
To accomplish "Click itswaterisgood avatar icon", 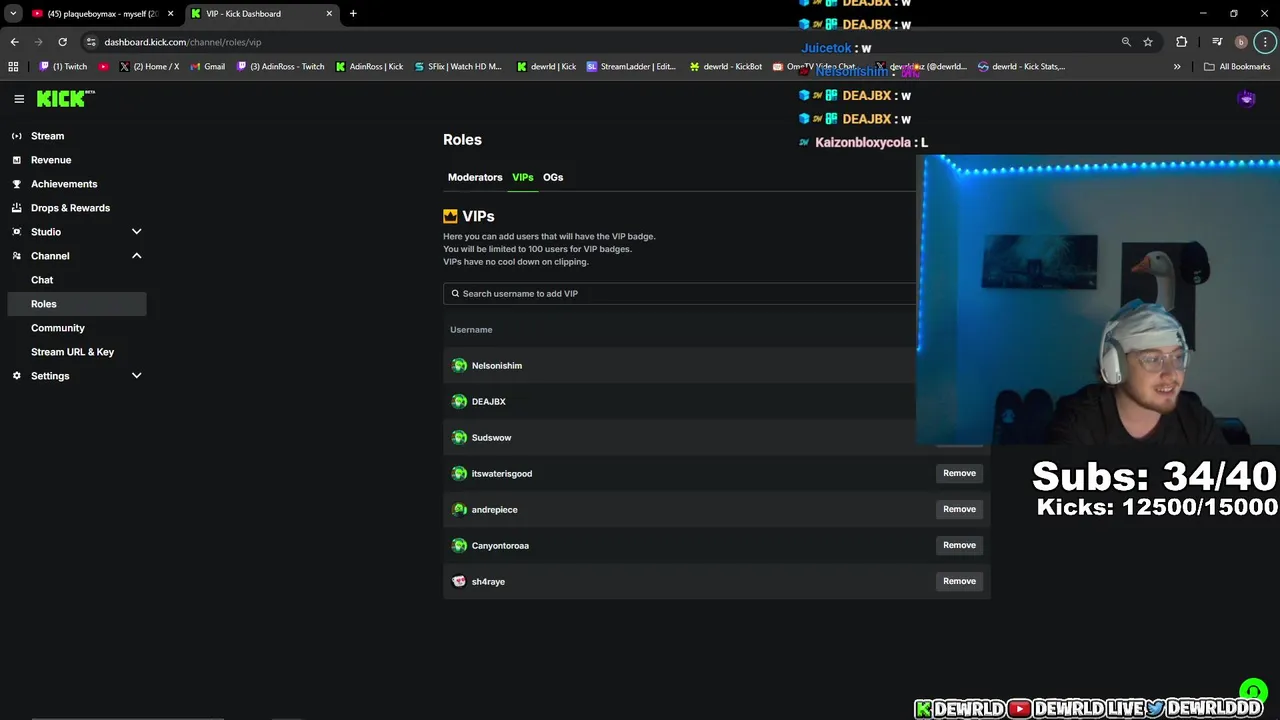I will pos(459,473).
